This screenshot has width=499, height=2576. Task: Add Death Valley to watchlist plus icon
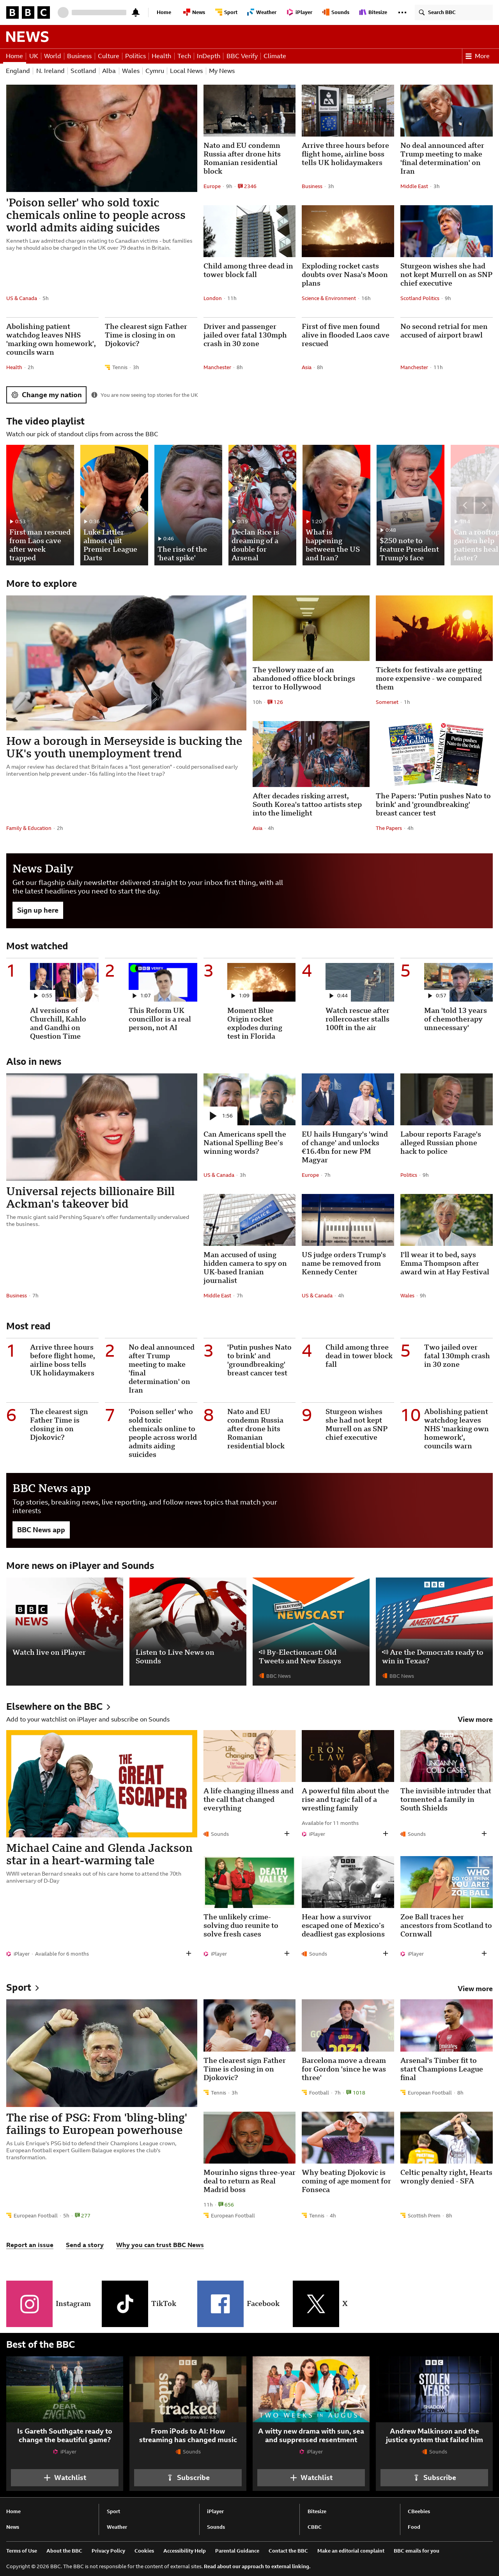(286, 1953)
